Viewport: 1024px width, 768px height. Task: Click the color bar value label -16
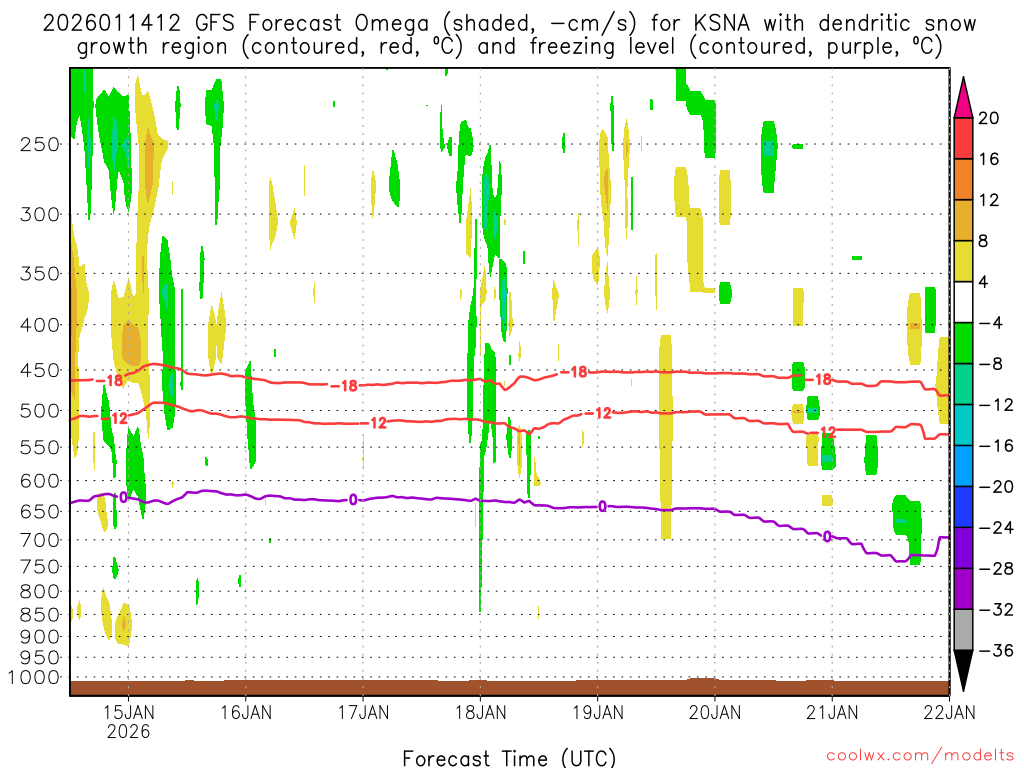pos(996,446)
